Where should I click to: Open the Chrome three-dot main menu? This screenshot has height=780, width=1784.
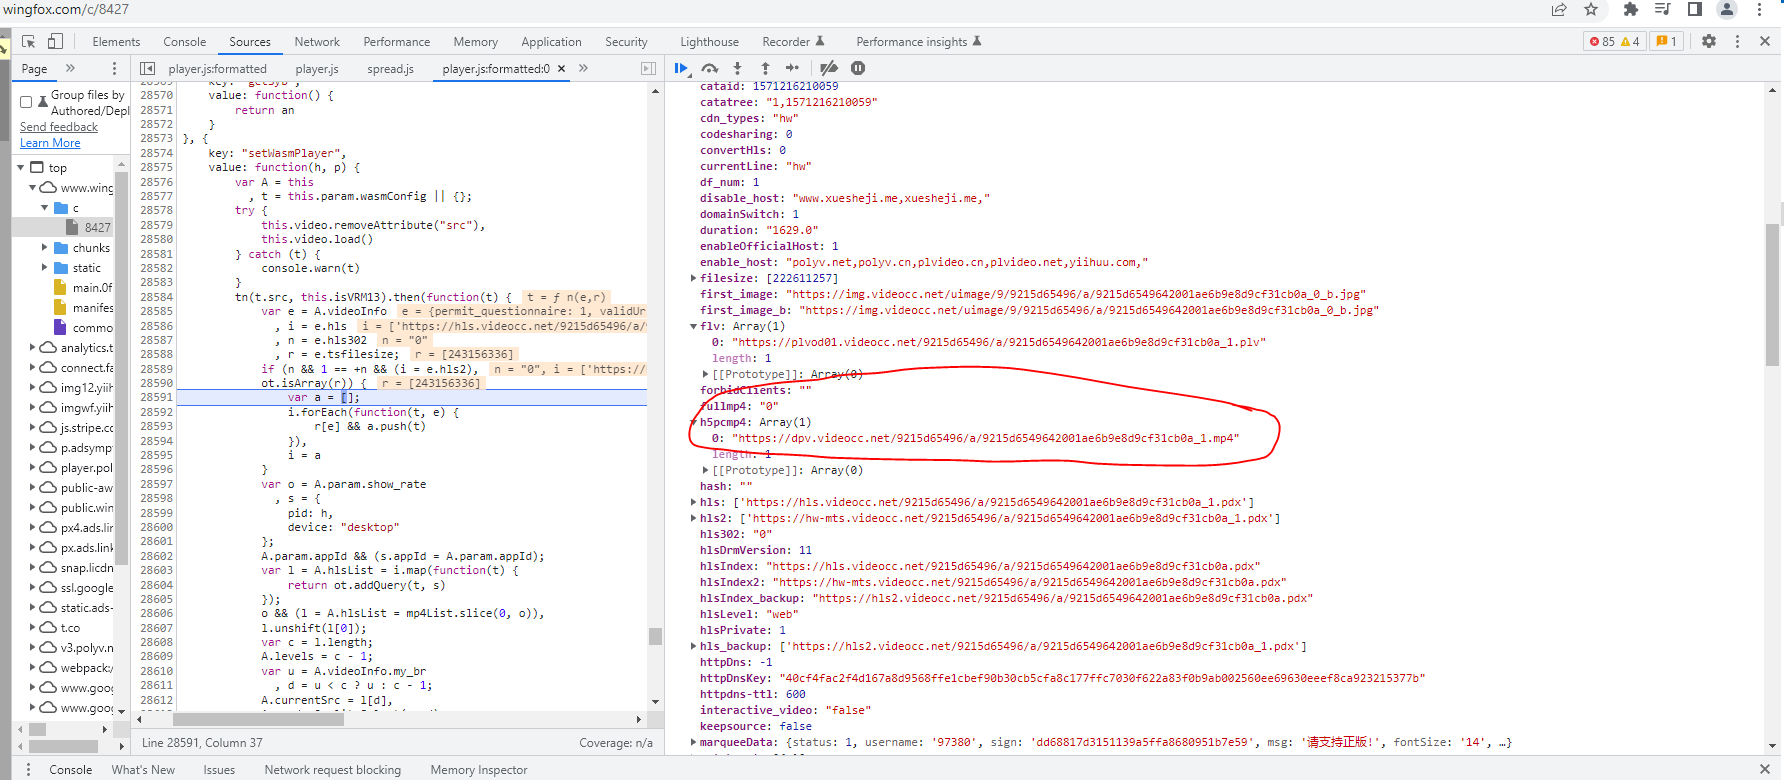(x=1759, y=10)
